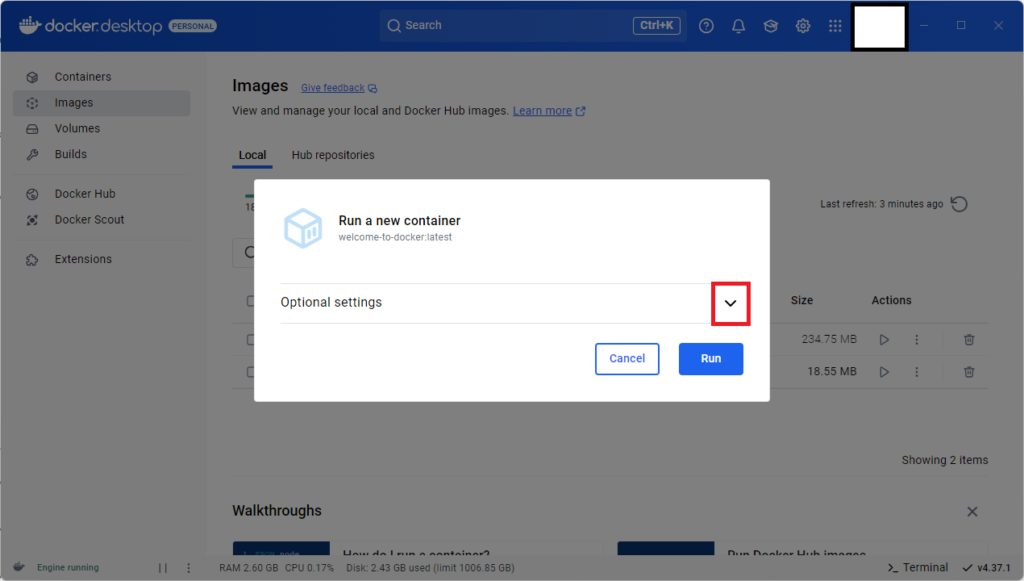Viewport: 1024px width, 581px height.
Task: Click the RAM 2.60 GB indicator
Action: coord(249,568)
